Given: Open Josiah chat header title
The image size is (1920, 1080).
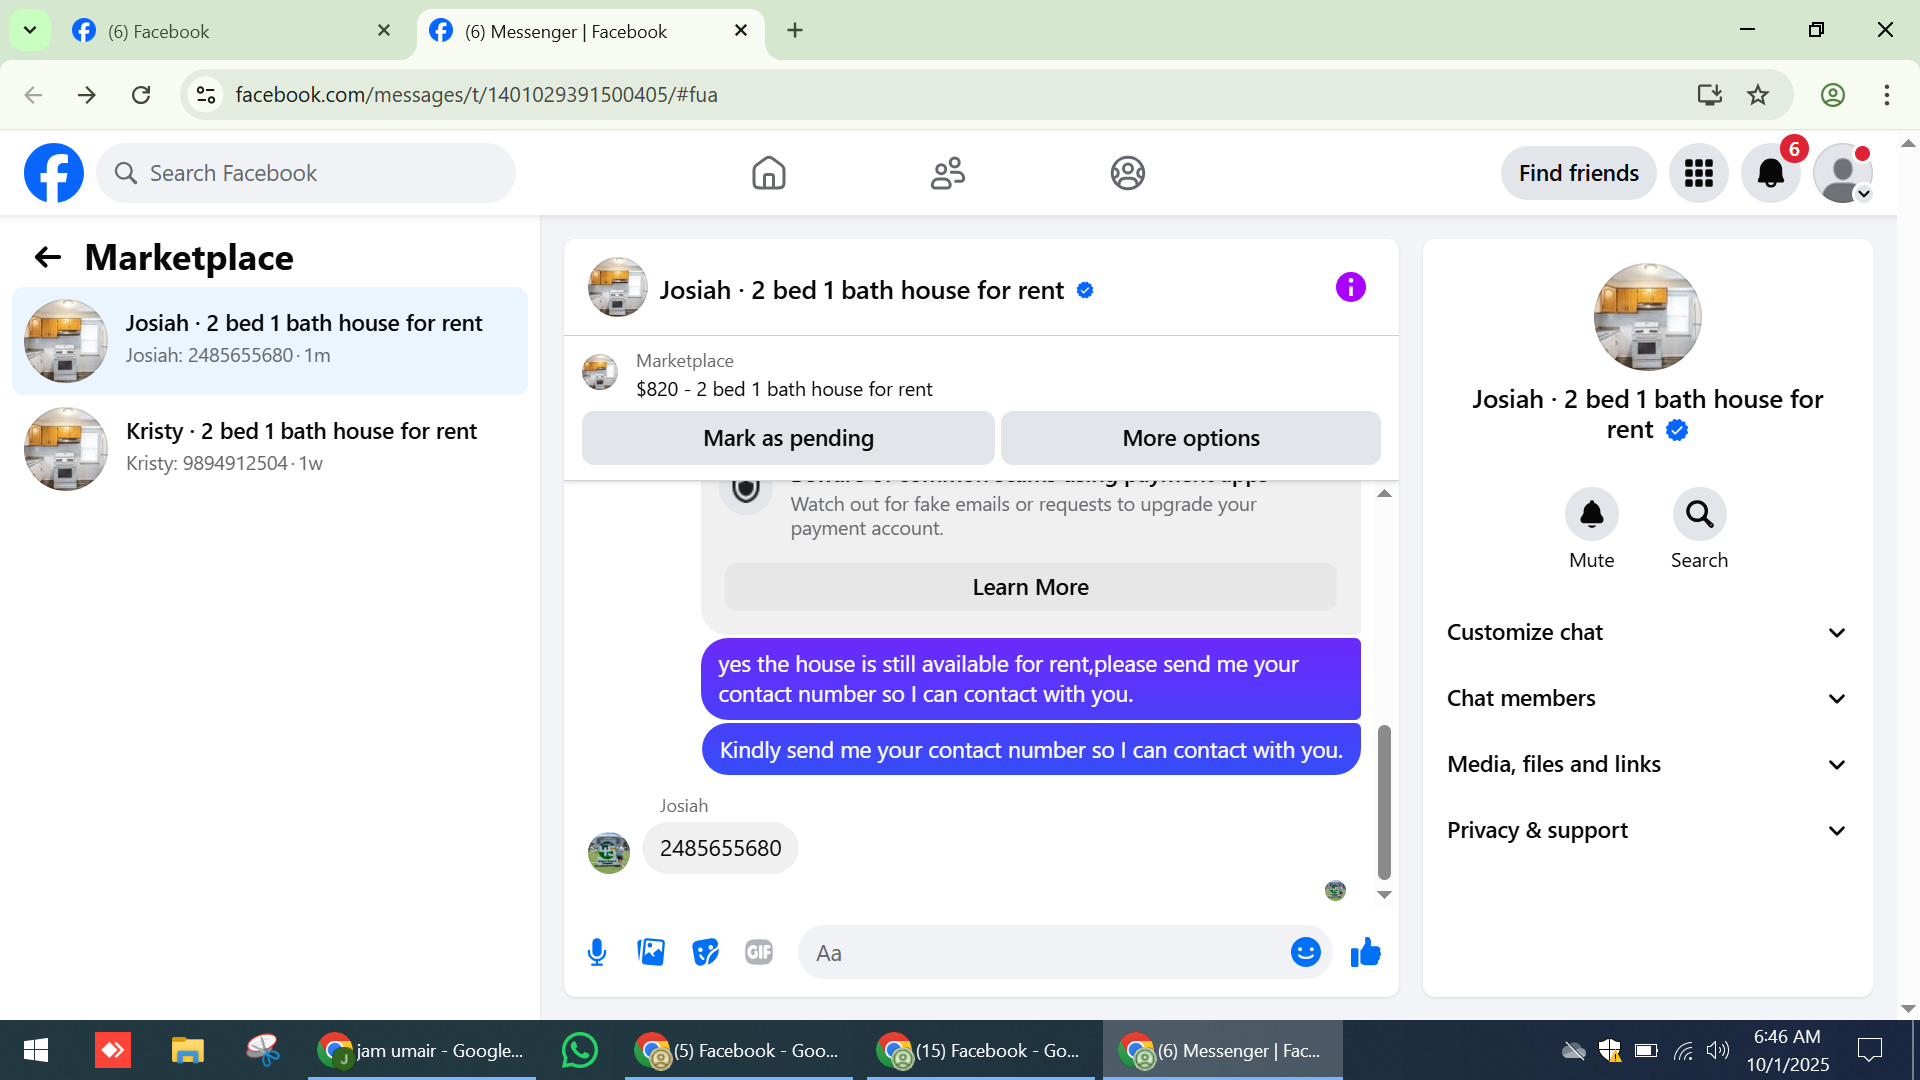Looking at the screenshot, I should point(861,290).
